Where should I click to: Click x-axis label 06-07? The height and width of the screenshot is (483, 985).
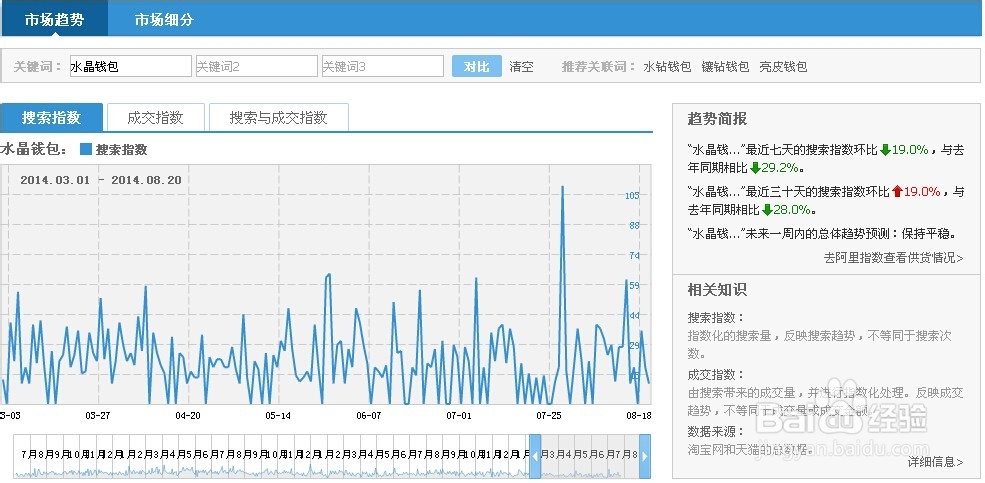tap(369, 415)
